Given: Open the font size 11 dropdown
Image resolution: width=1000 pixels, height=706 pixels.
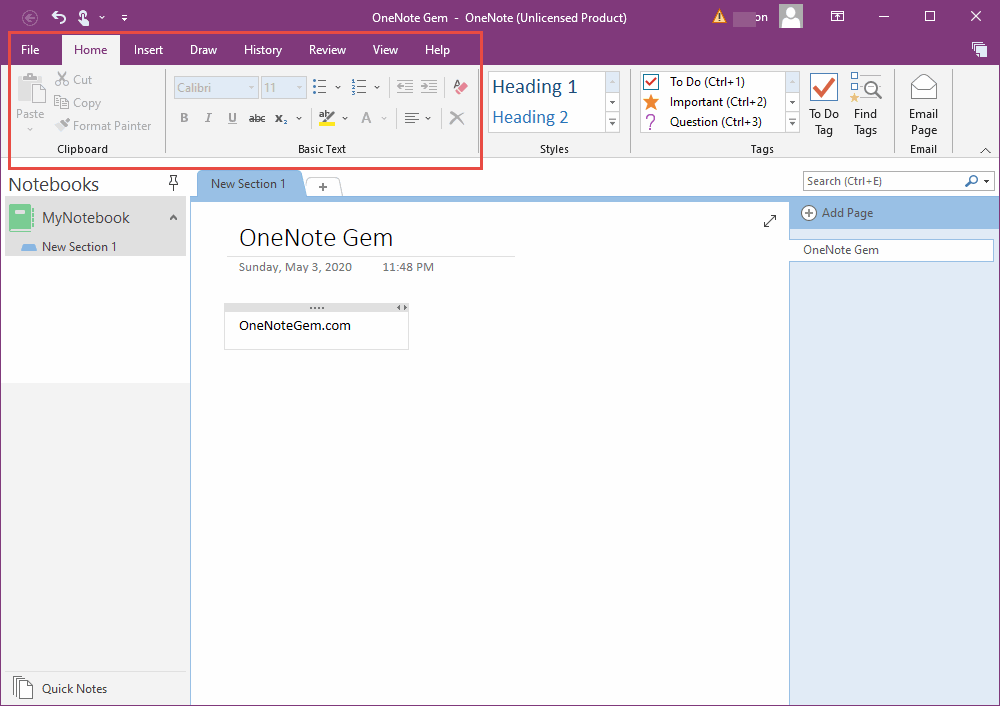Looking at the screenshot, I should [298, 87].
